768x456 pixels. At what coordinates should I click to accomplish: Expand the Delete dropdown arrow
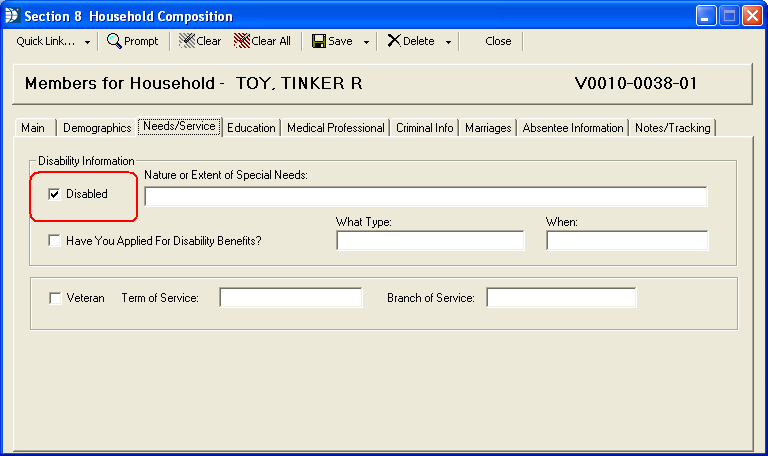coord(448,42)
